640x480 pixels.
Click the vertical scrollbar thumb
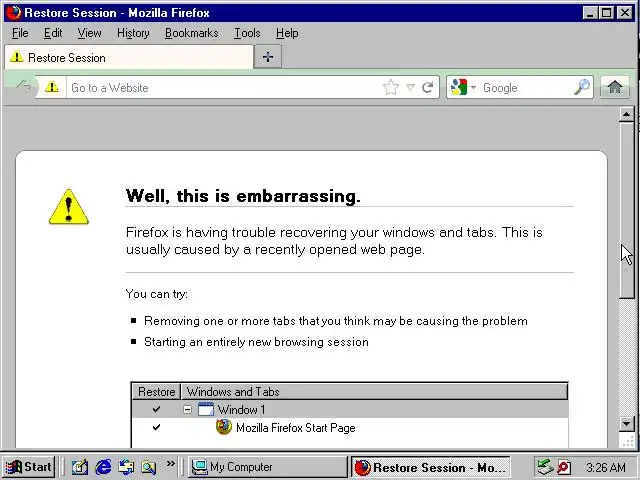coord(626,210)
